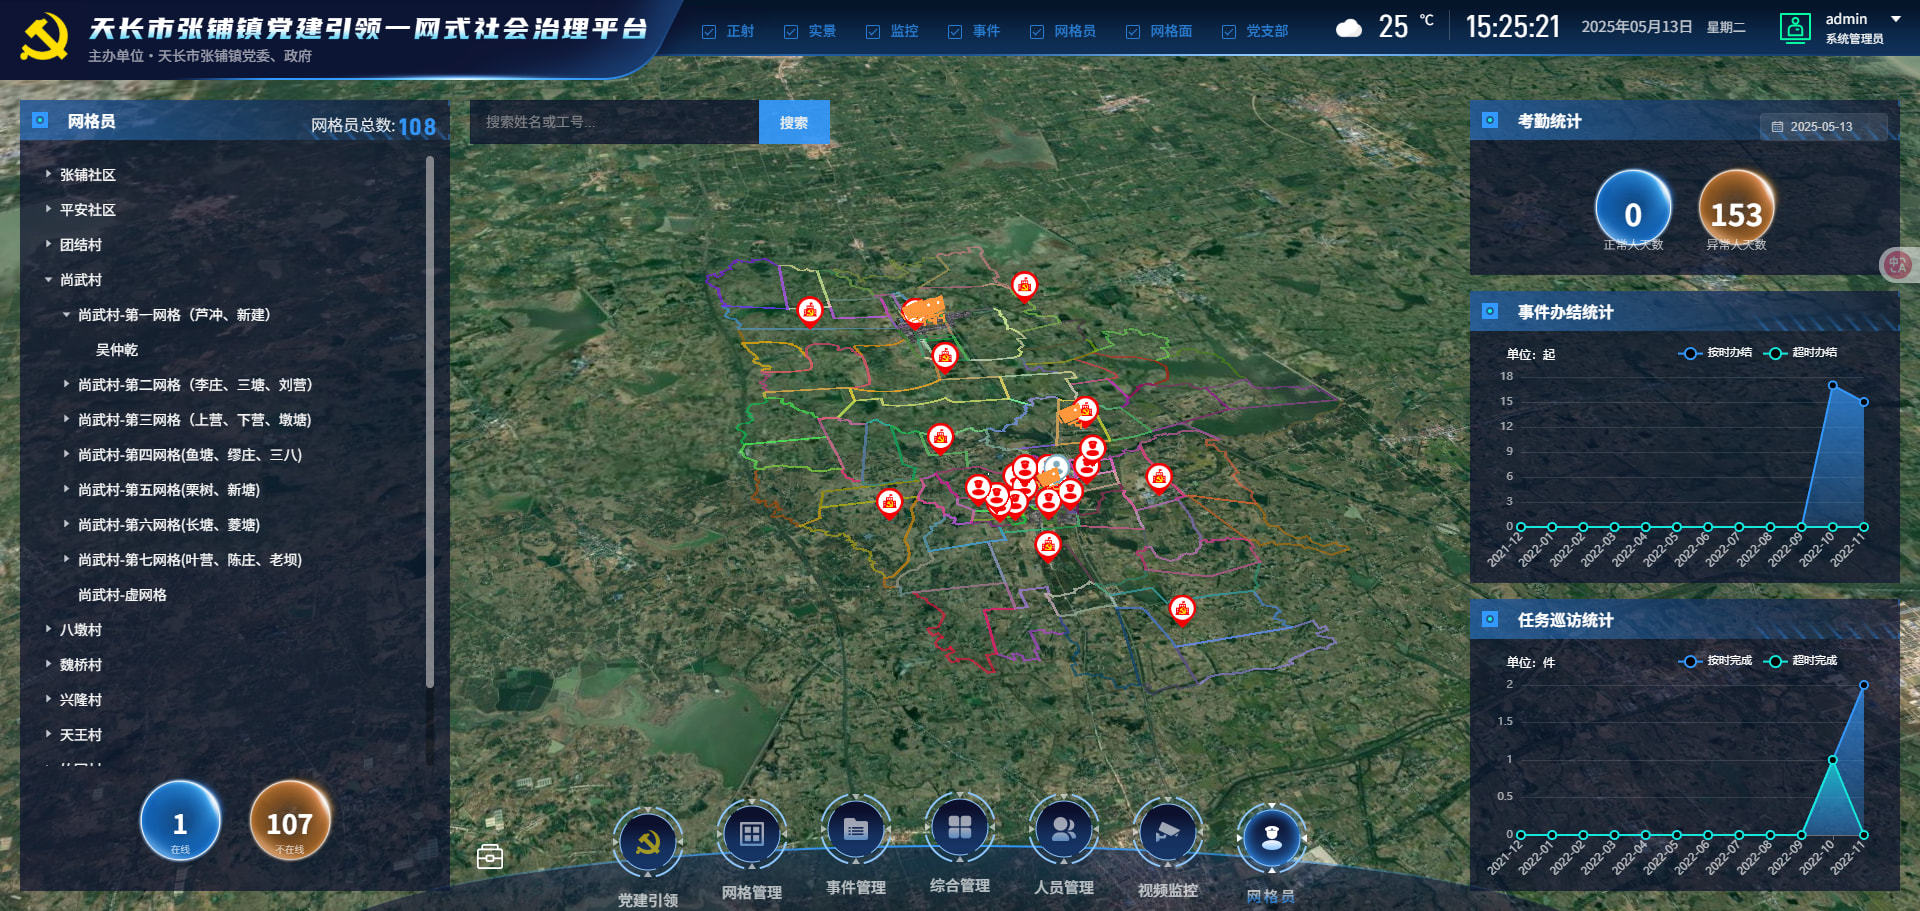1920x911 pixels.
Task: Toggle the 实景 layer checkbox
Action: tap(791, 32)
